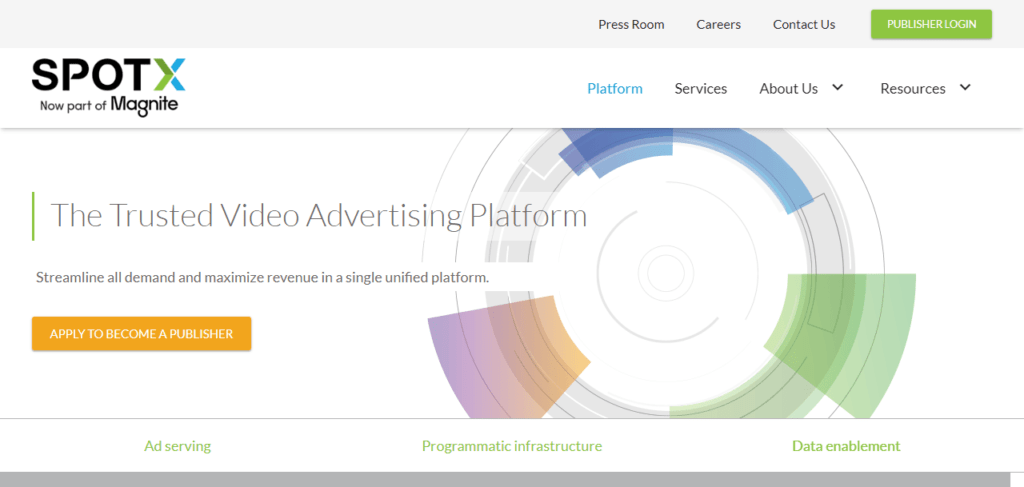
Task: Select the Data enablement tab
Action: point(846,446)
